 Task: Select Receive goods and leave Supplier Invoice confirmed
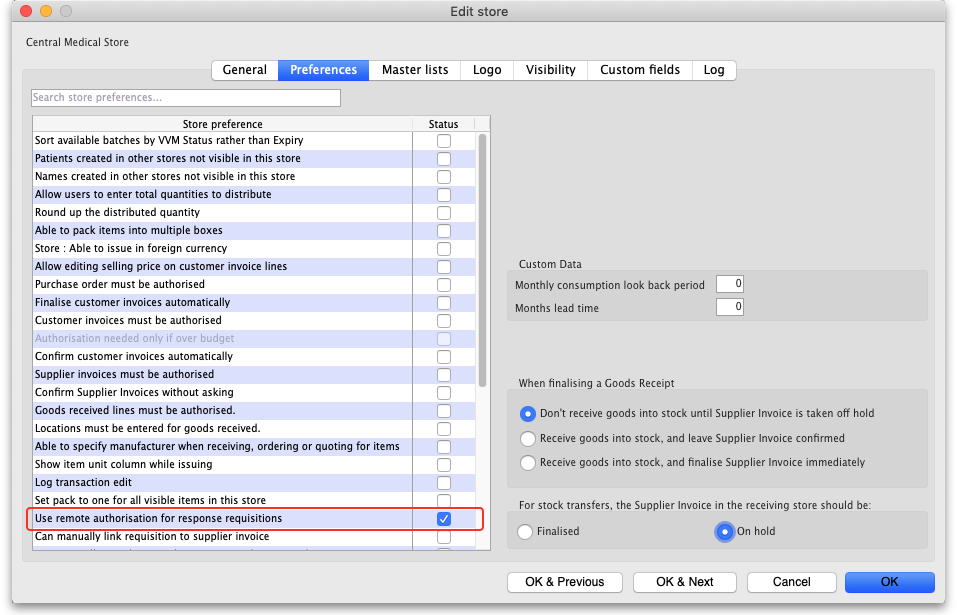(528, 438)
